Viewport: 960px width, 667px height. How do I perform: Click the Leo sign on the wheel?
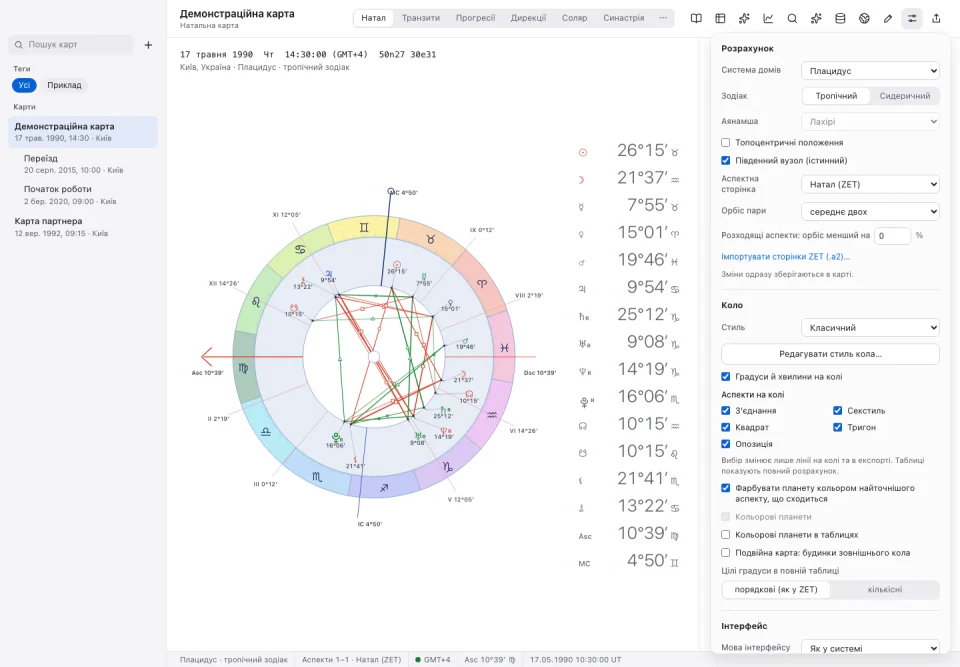256,302
